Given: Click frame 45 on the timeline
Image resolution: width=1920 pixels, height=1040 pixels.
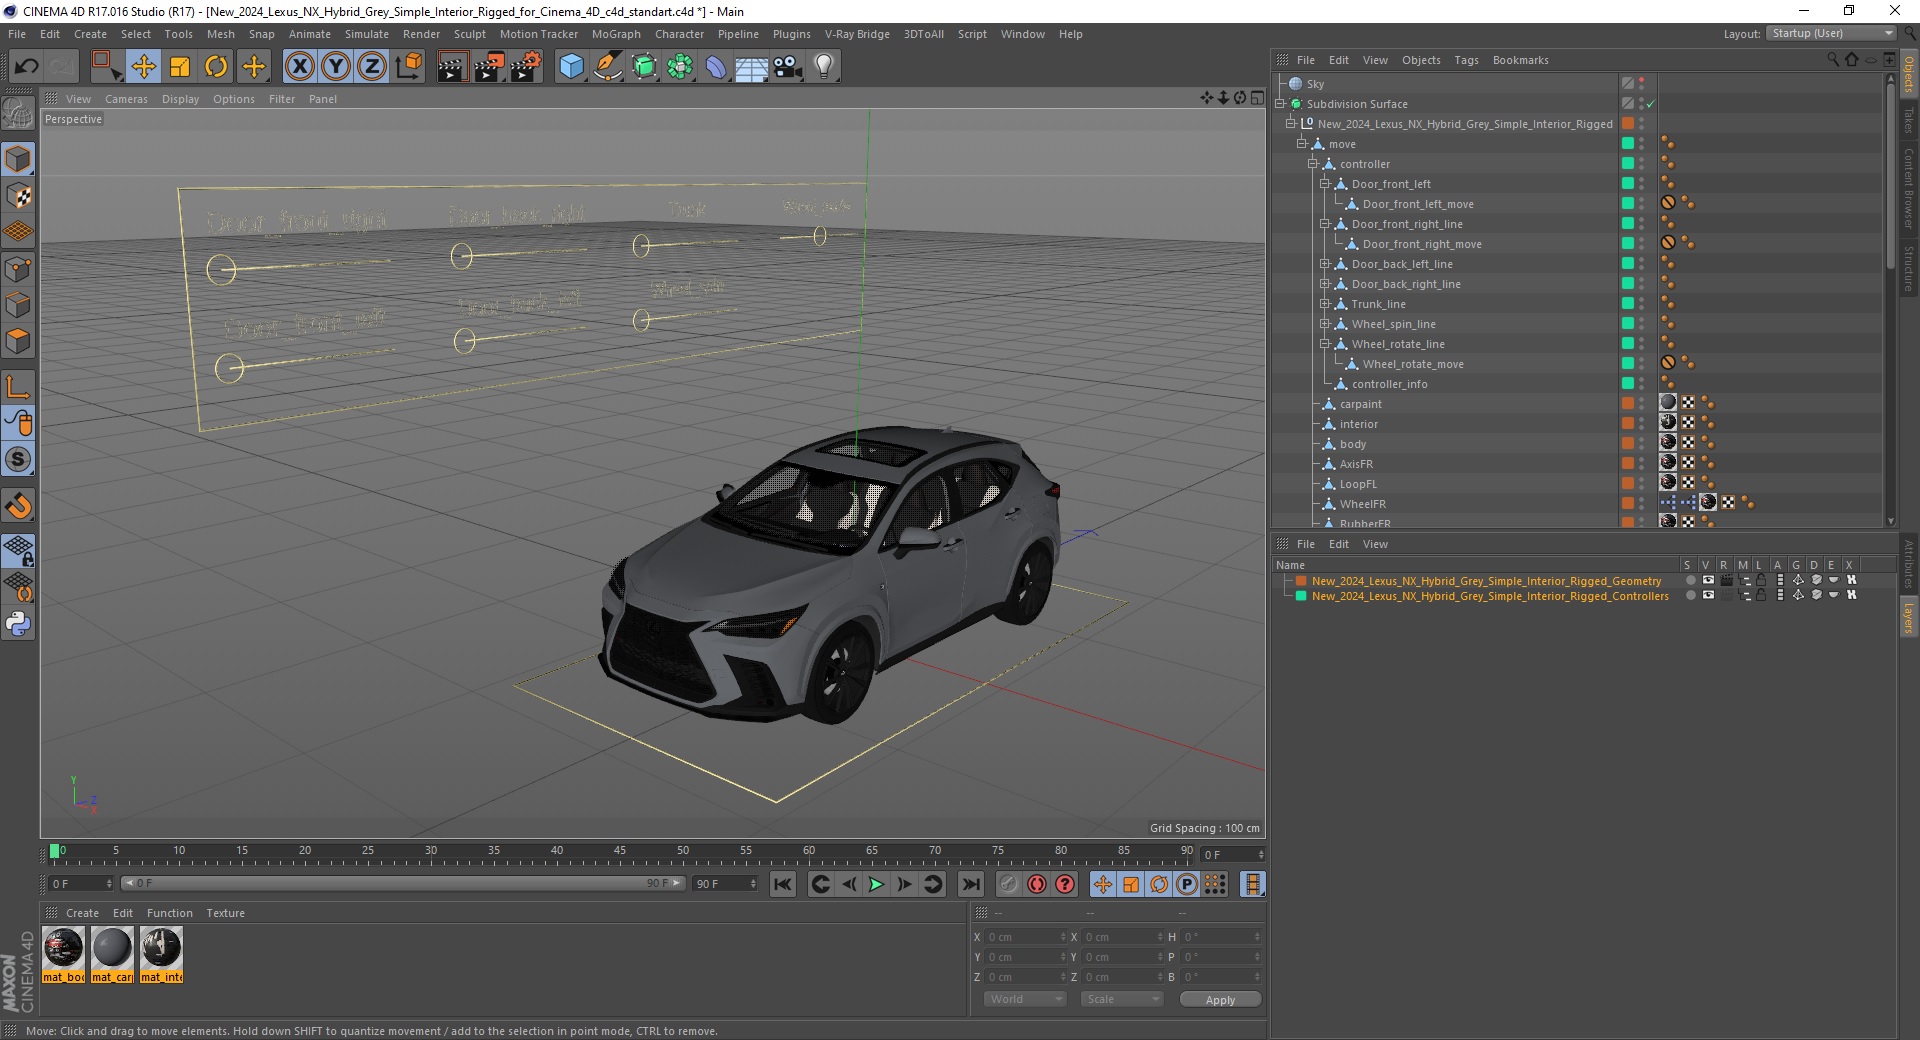Looking at the screenshot, I should pyautogui.click(x=620, y=853).
